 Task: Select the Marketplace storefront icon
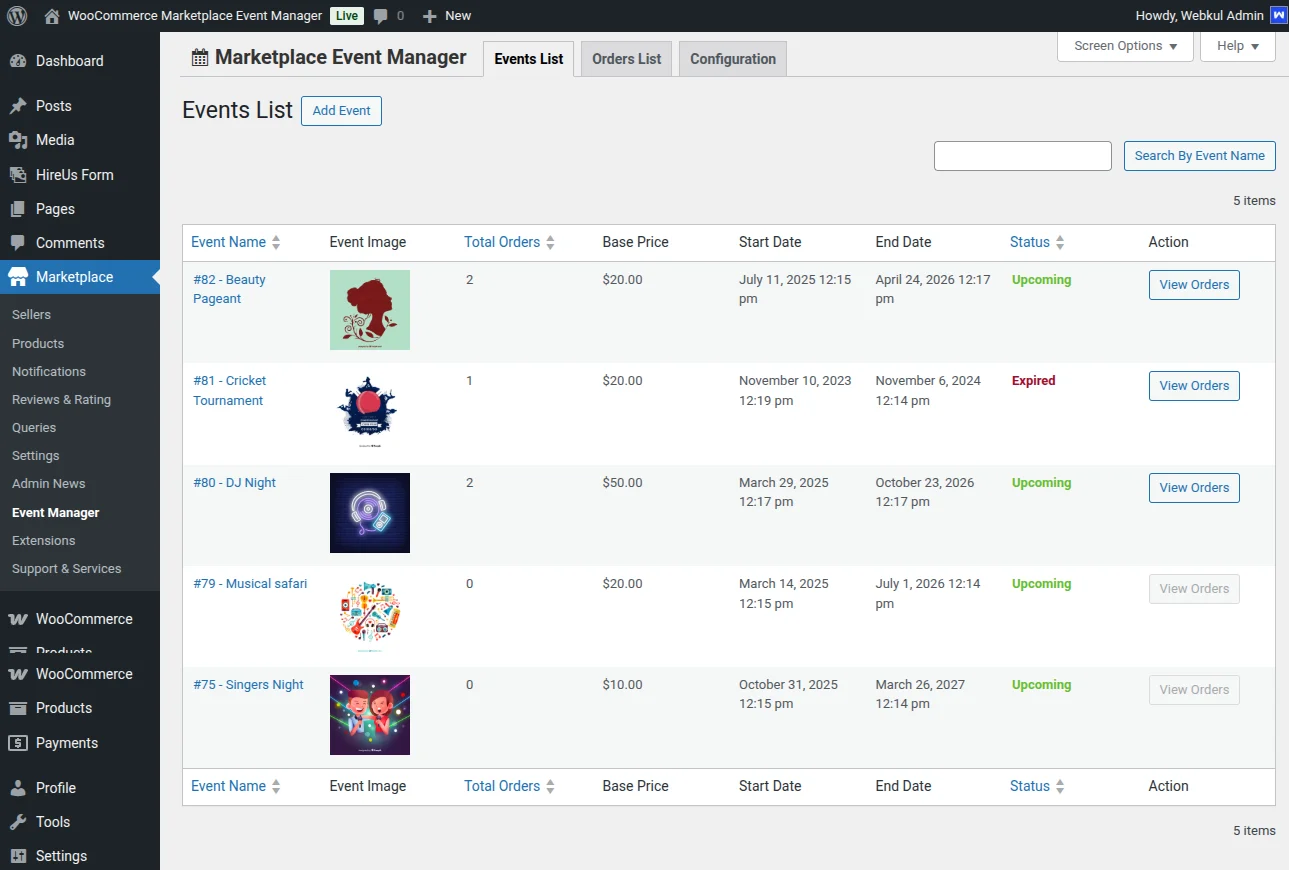(x=20, y=277)
